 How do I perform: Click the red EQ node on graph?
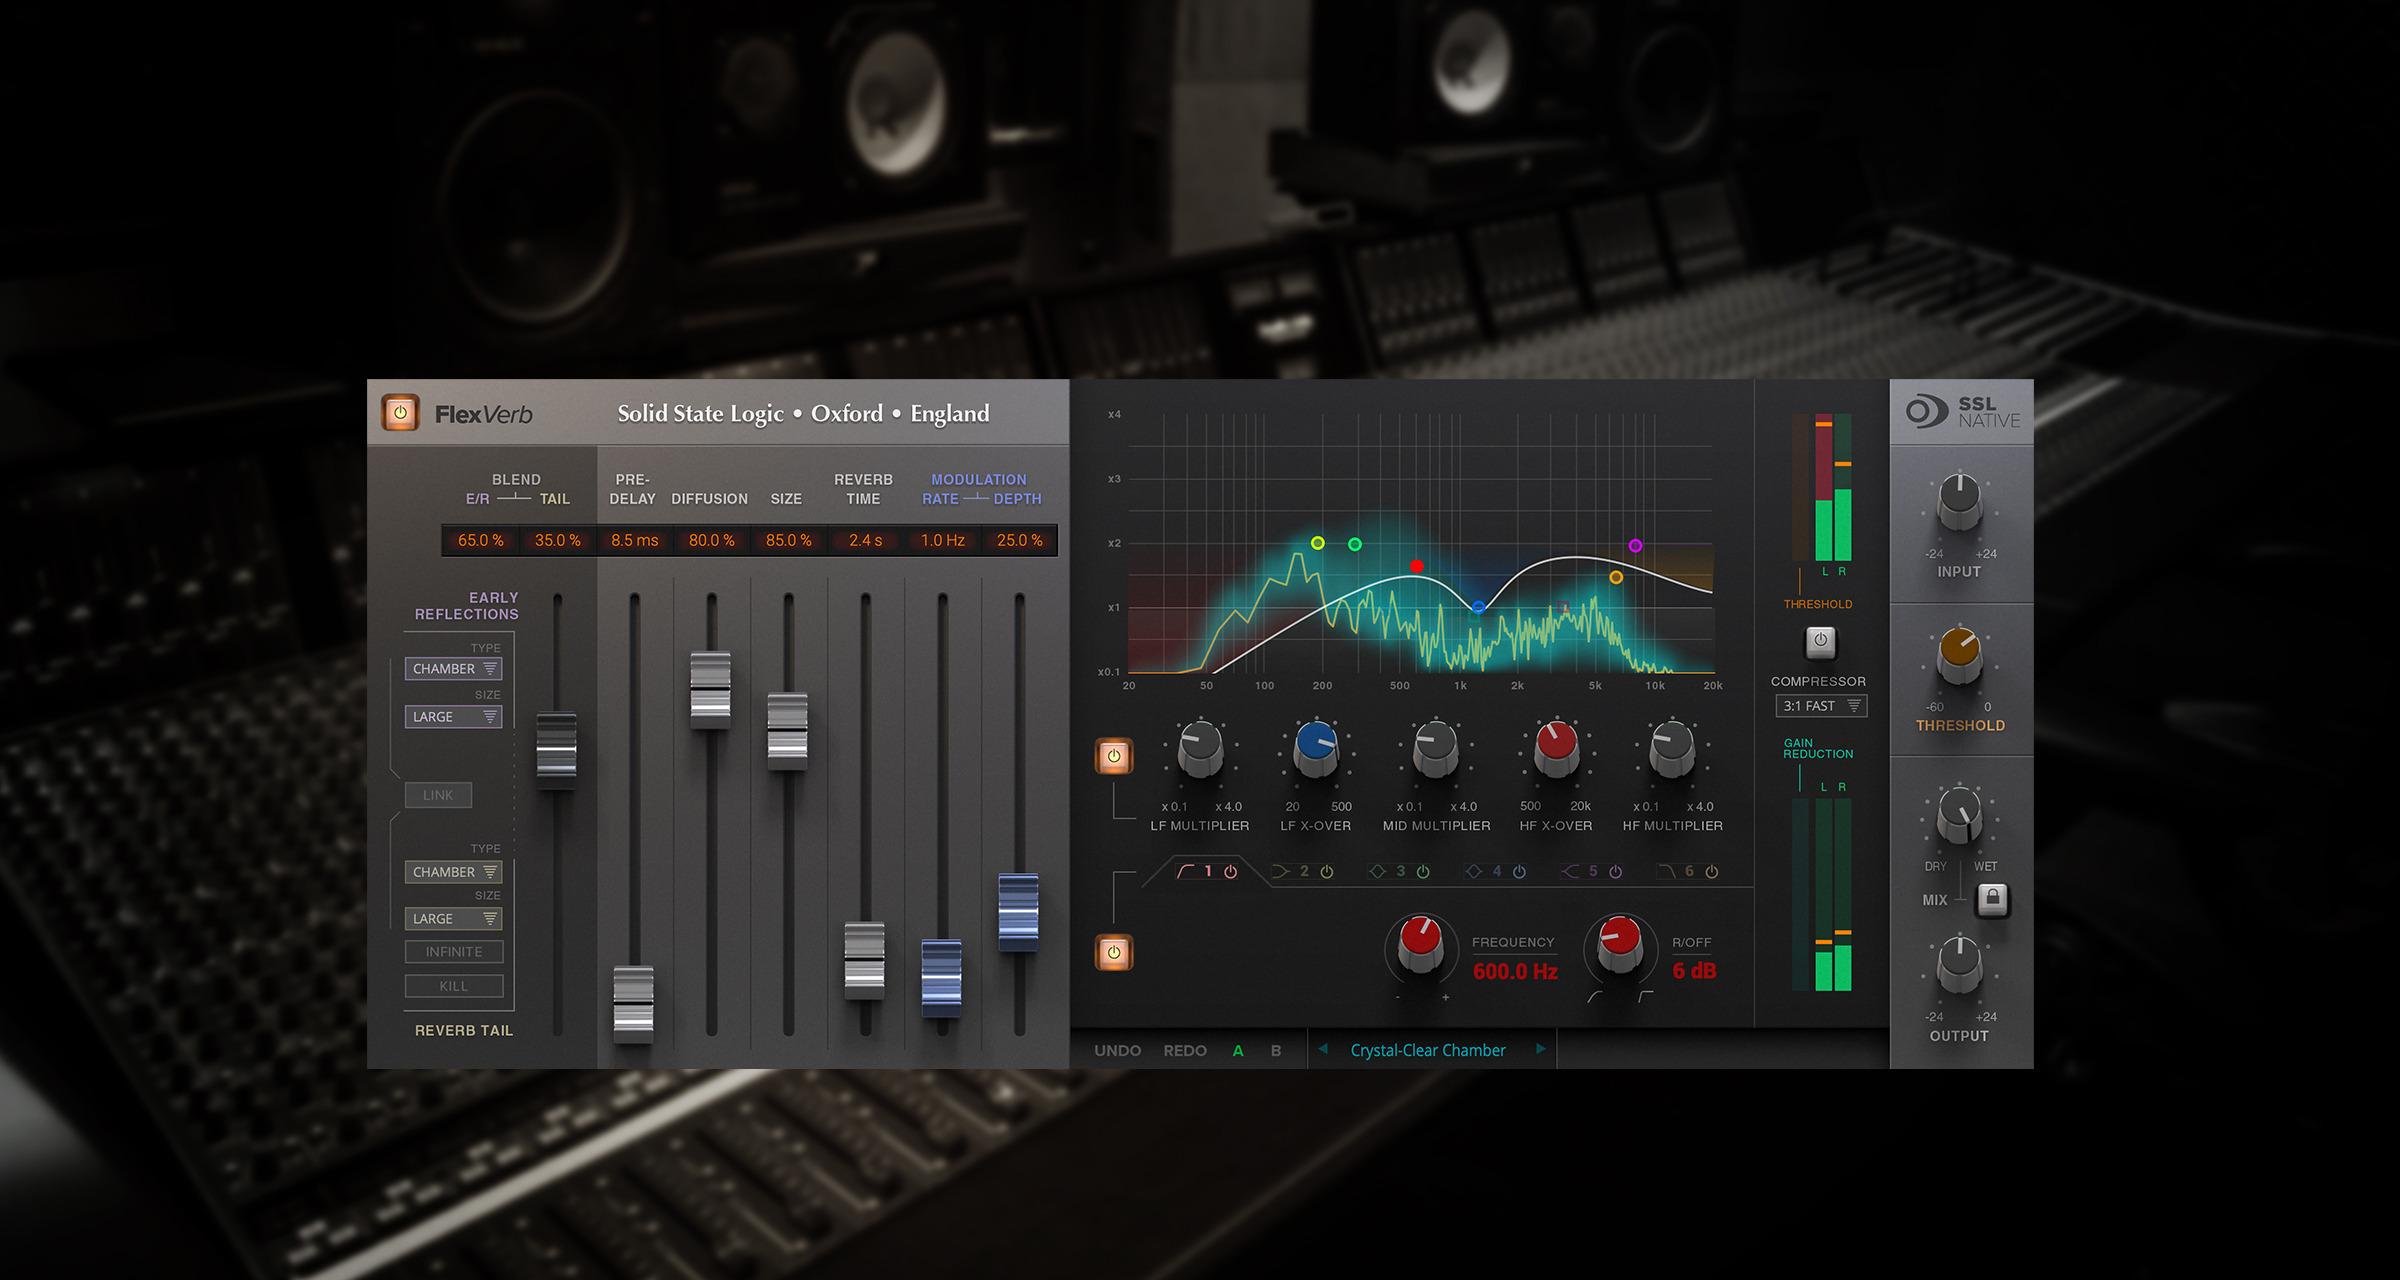click(x=1416, y=566)
